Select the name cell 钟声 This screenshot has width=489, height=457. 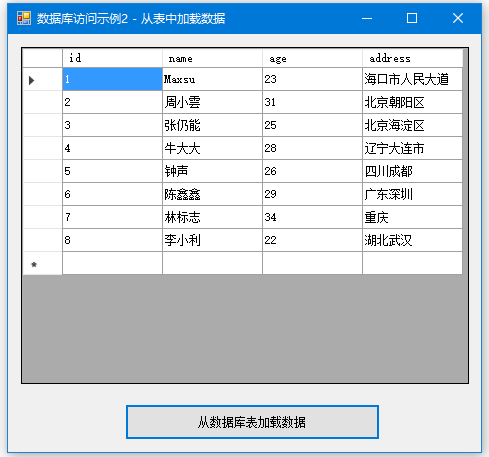click(x=212, y=171)
